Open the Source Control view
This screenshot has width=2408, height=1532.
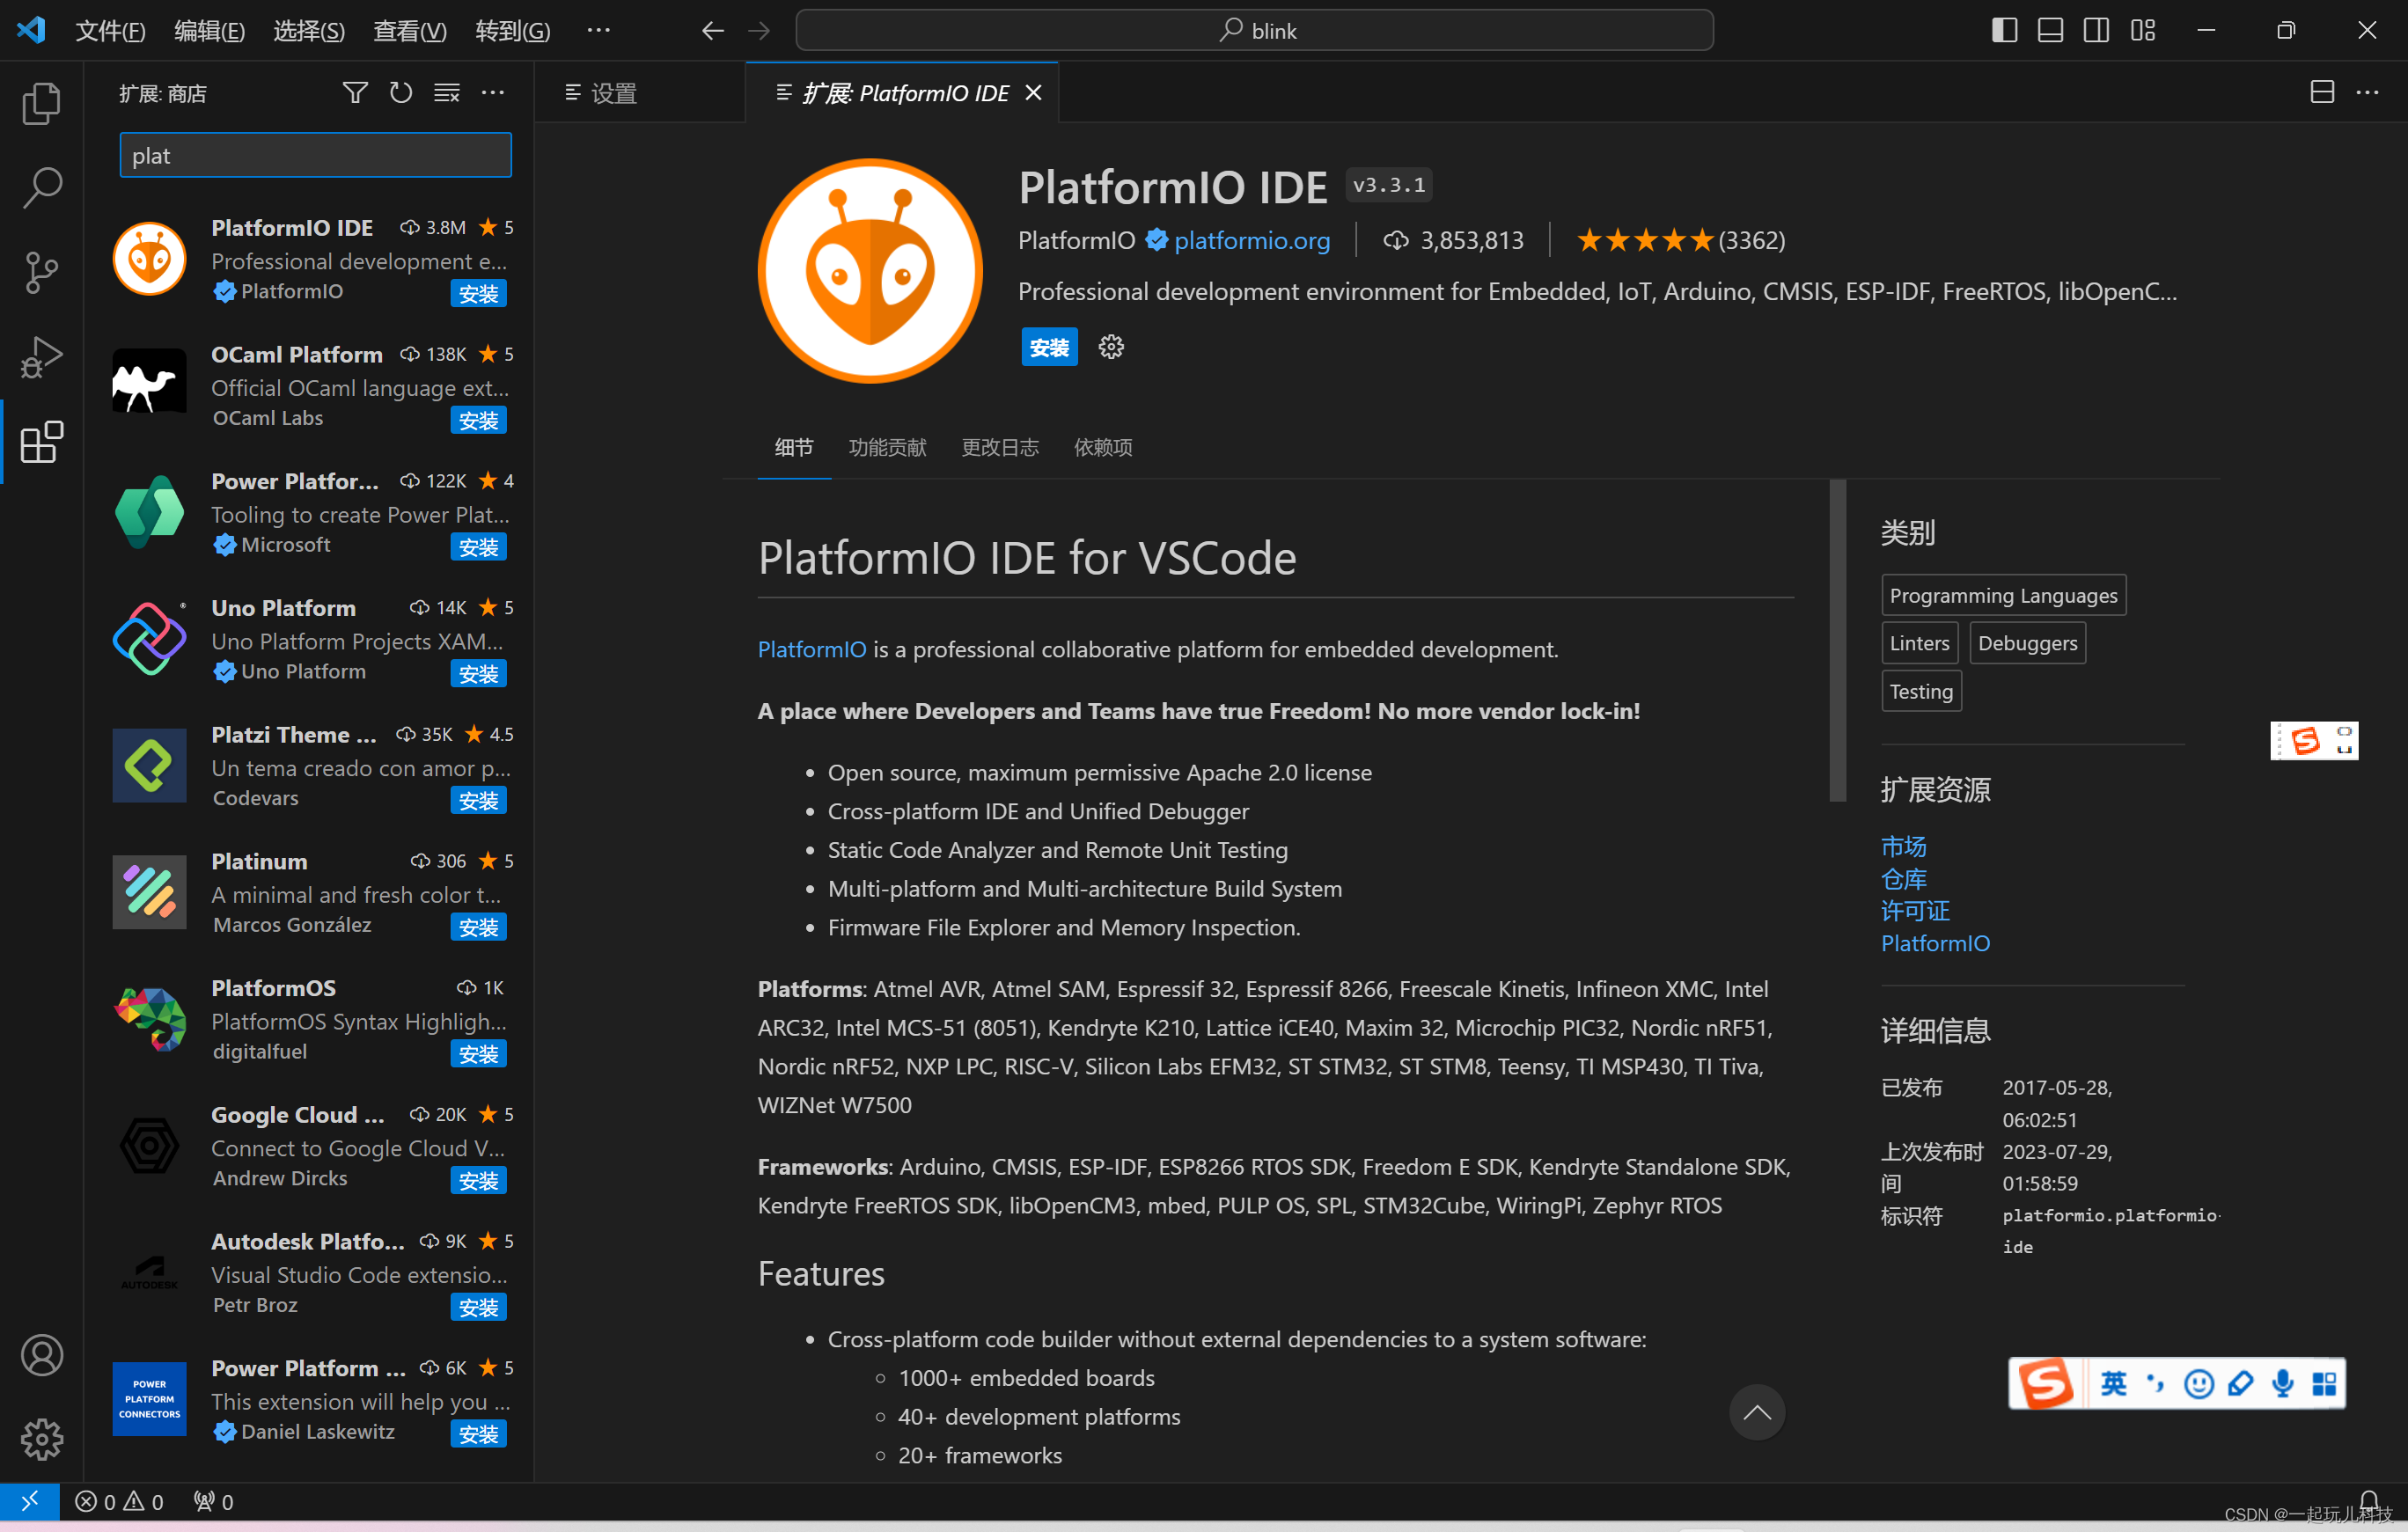pyautogui.click(x=41, y=272)
